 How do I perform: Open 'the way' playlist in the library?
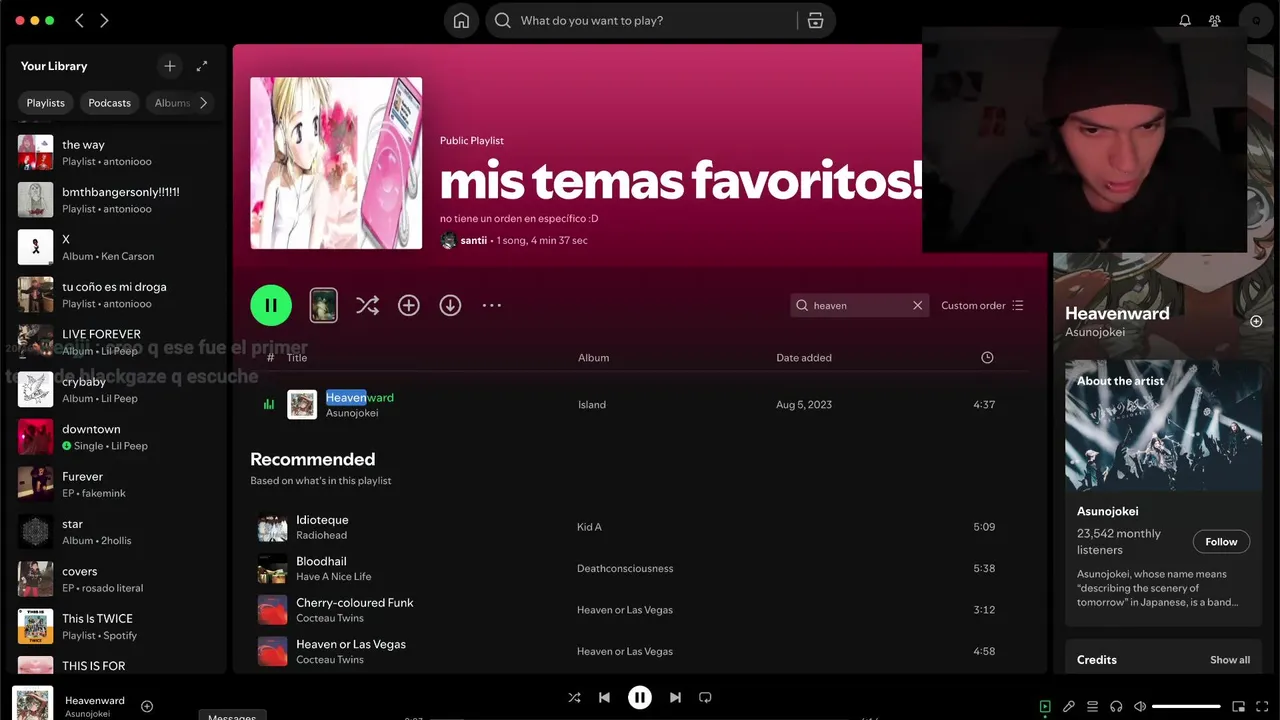[116, 152]
